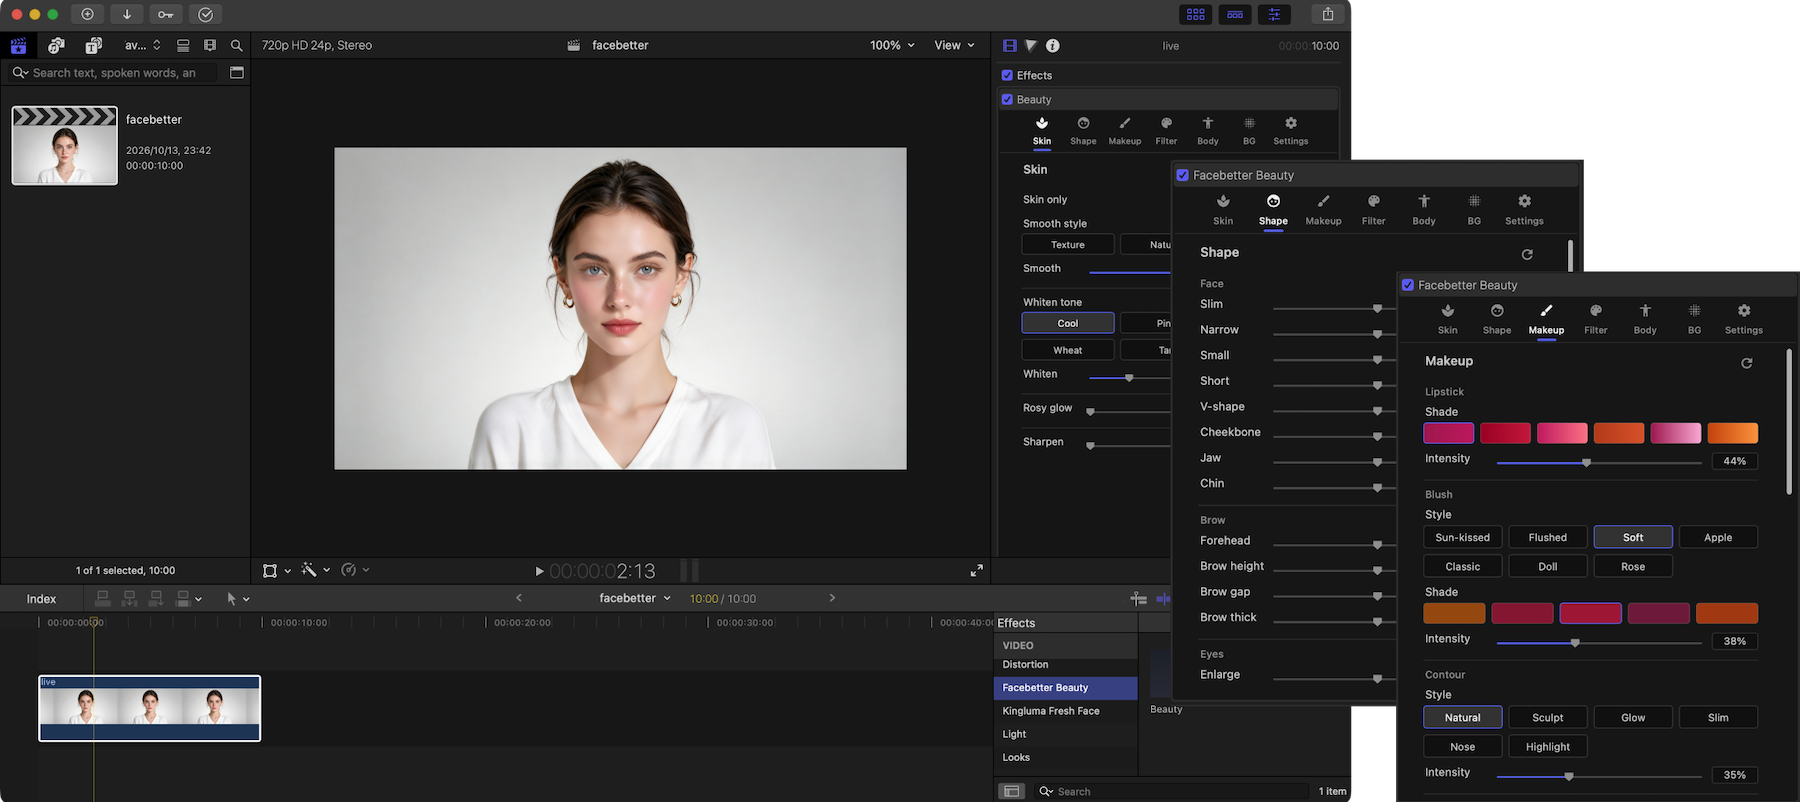Open the libraries sidebar clapper icon
Image resolution: width=1800 pixels, height=802 pixels.
pyautogui.click(x=19, y=45)
